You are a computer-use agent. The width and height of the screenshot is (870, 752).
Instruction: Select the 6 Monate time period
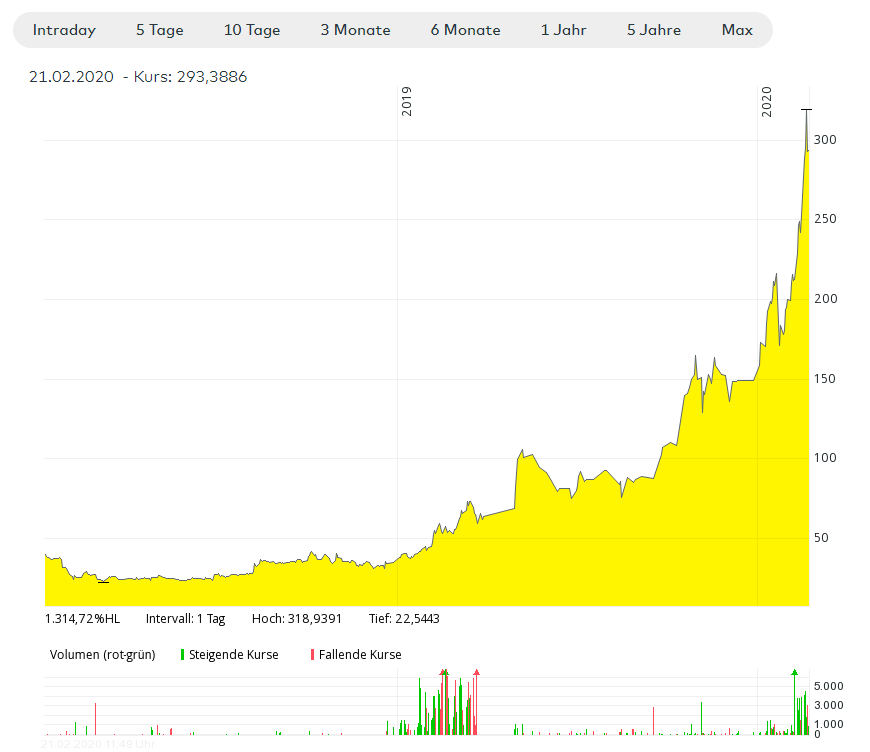pyautogui.click(x=465, y=30)
